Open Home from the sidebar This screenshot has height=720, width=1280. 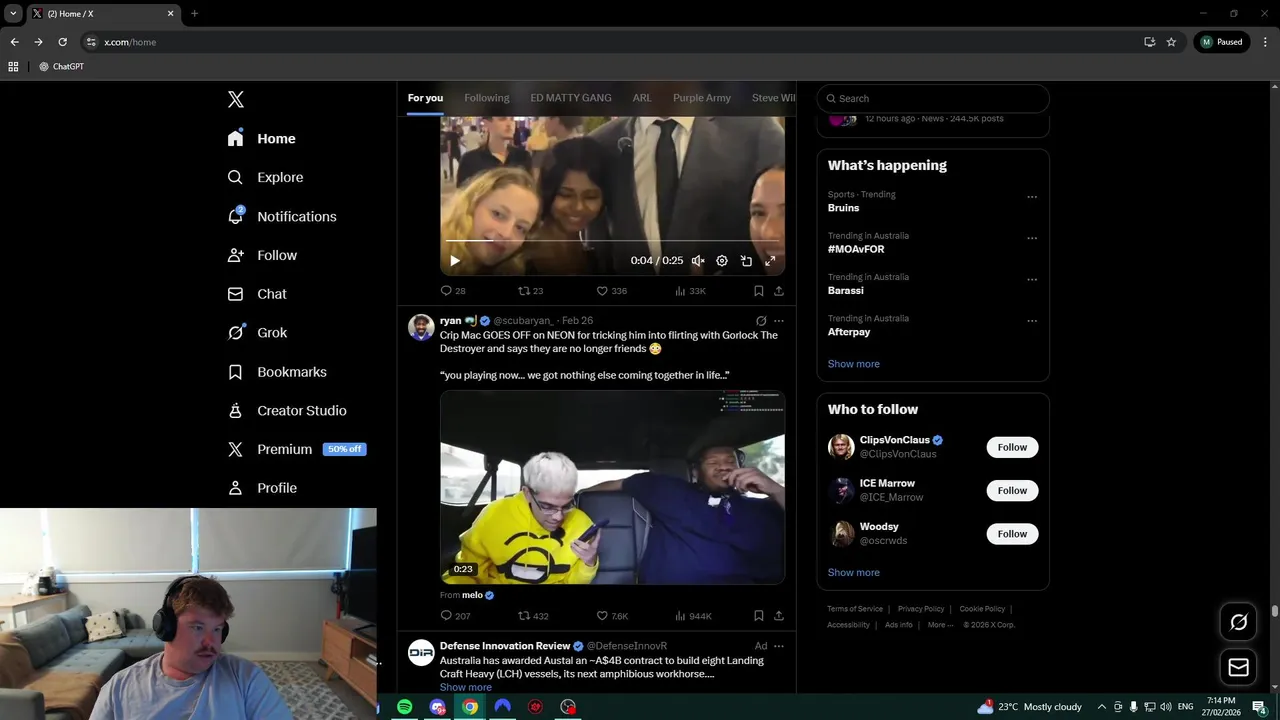(262, 139)
